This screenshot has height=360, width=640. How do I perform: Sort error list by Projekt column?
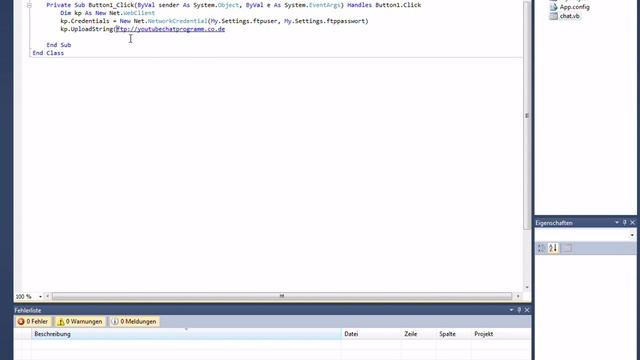(x=501, y=334)
